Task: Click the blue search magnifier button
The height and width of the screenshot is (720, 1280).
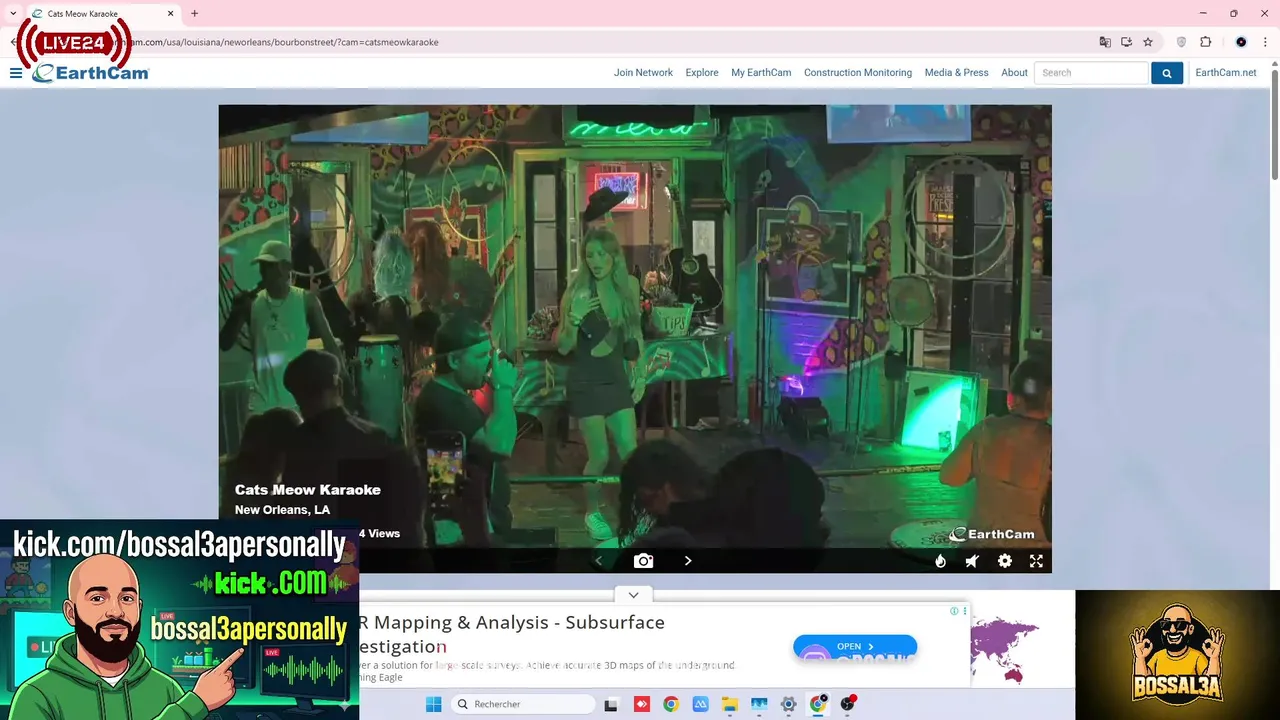Action: tap(1166, 73)
